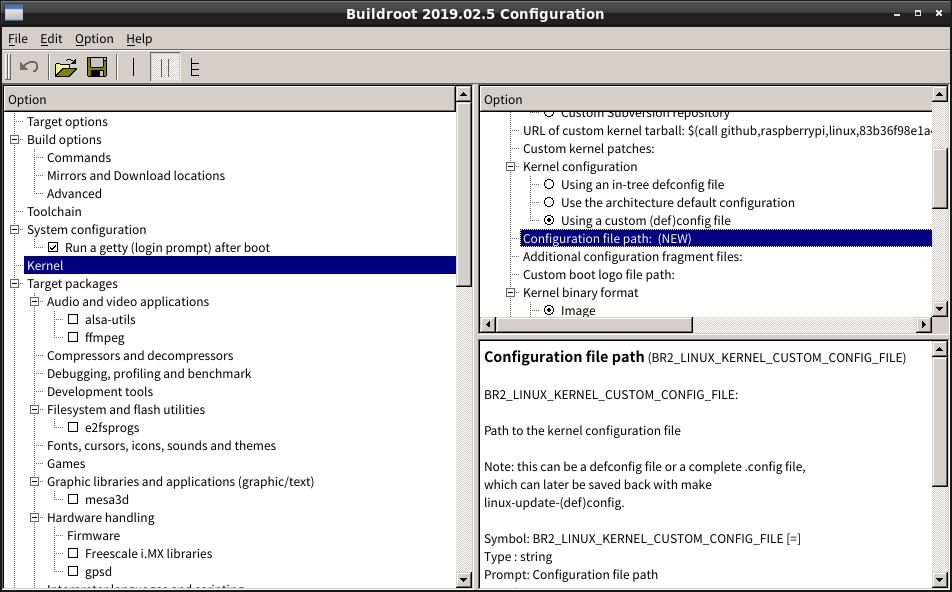
Task: Open the Option menu
Action: (94, 39)
